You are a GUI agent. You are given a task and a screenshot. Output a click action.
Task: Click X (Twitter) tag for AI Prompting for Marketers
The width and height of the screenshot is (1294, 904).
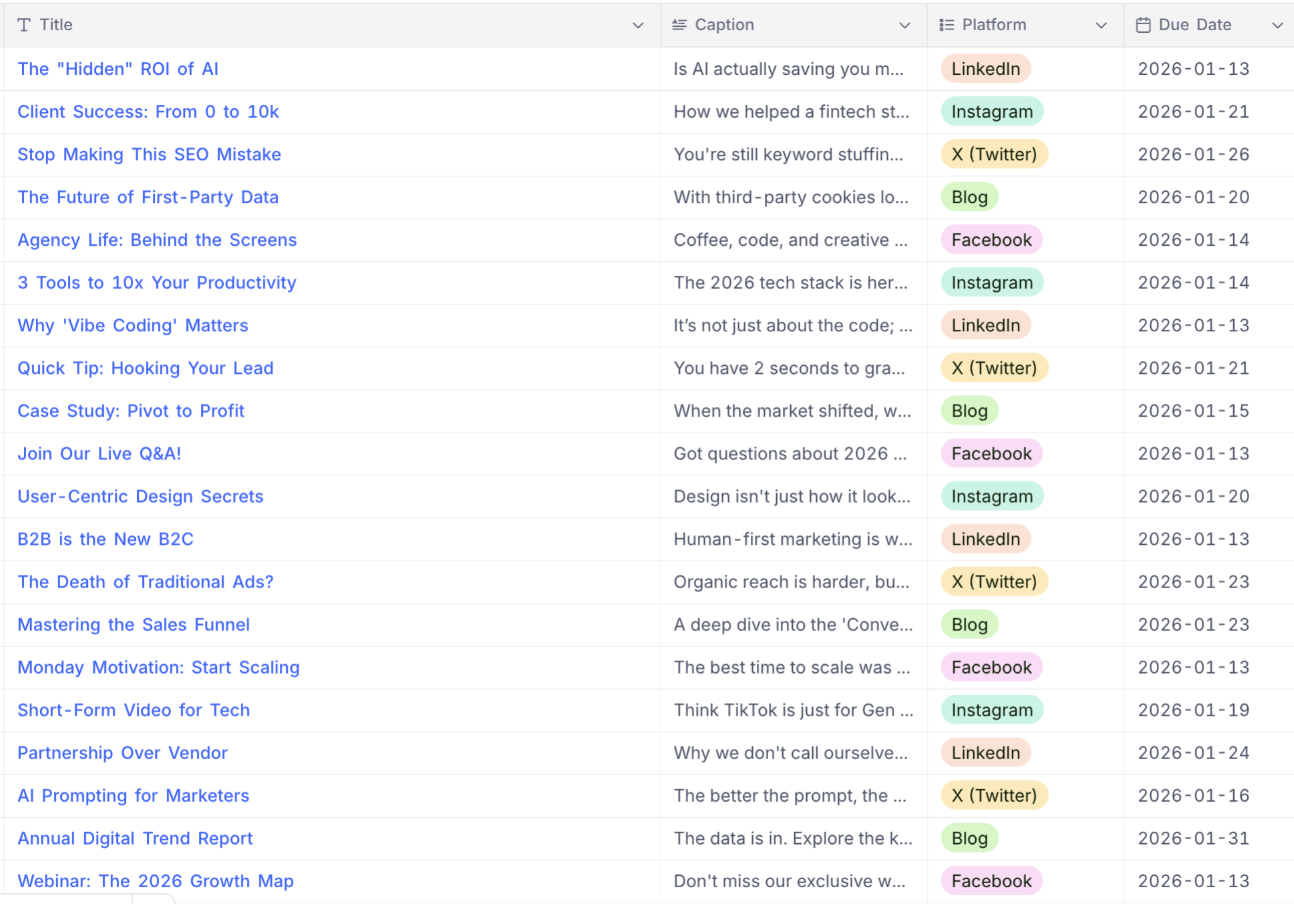994,796
